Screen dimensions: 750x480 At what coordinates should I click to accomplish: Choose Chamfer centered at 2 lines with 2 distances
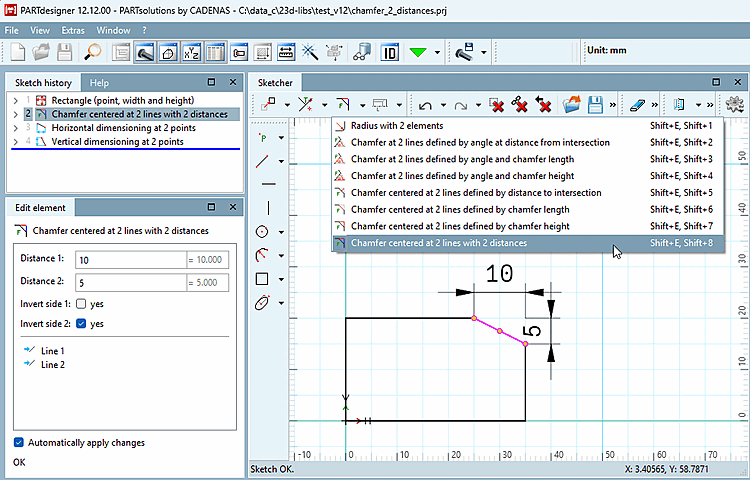(528, 243)
